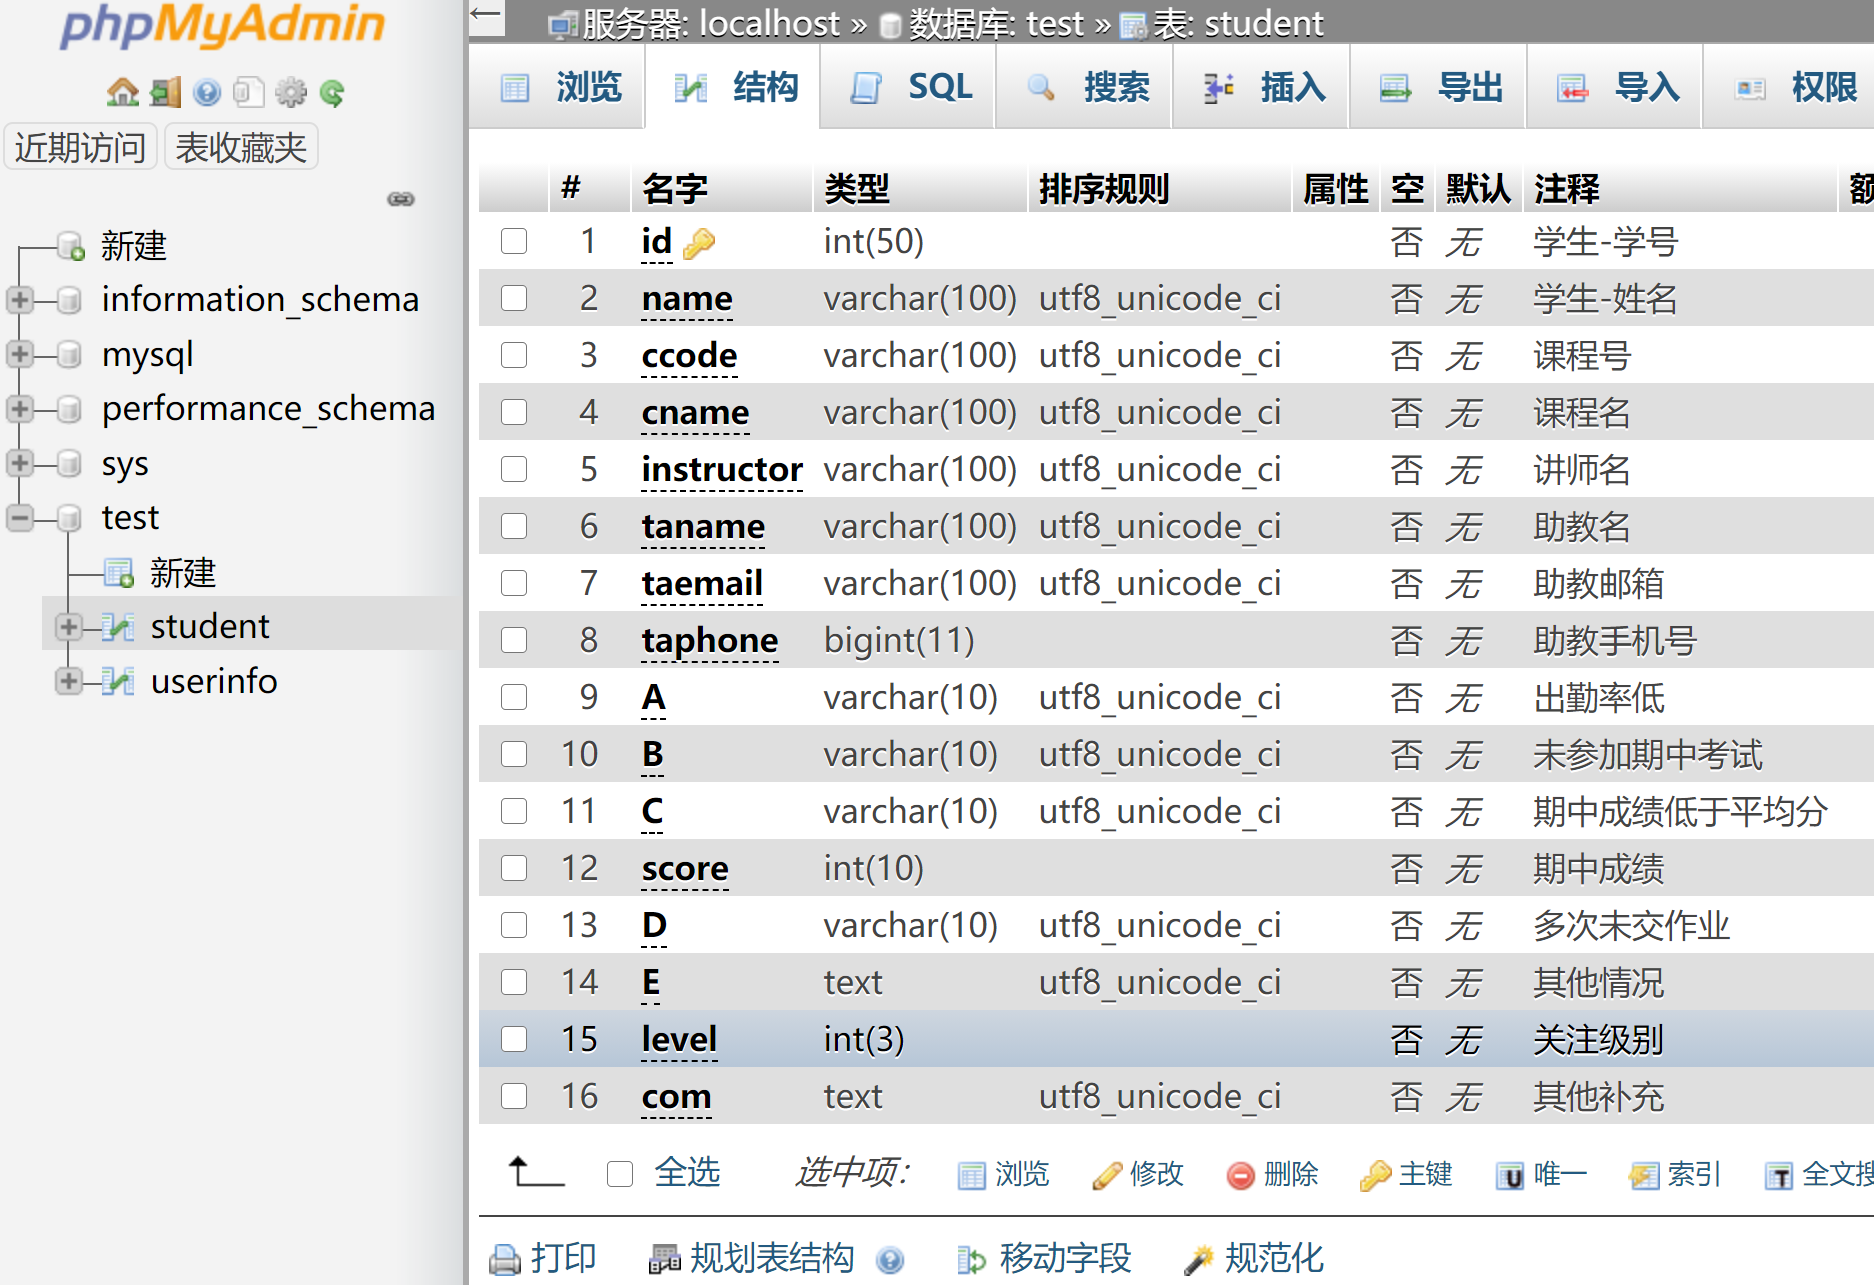Screen dimensions: 1874x1285
Task: Click the new table icon under test
Action: (119, 573)
